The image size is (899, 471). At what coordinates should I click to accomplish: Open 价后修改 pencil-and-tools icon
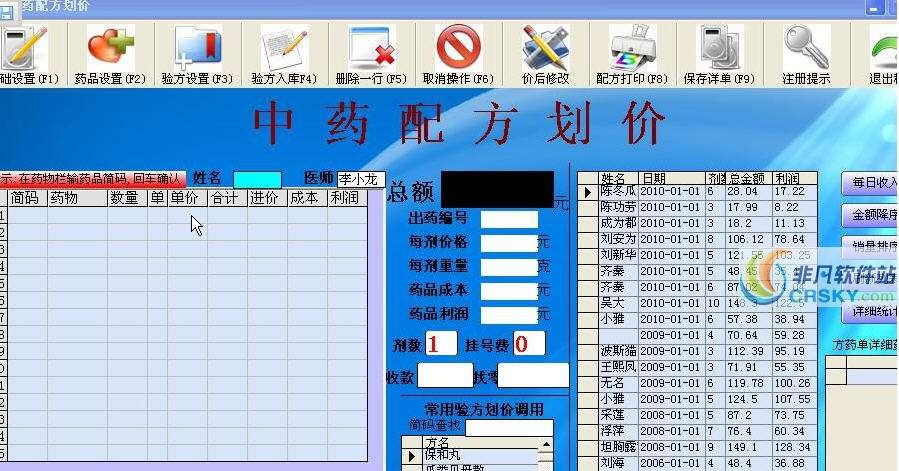click(545, 47)
